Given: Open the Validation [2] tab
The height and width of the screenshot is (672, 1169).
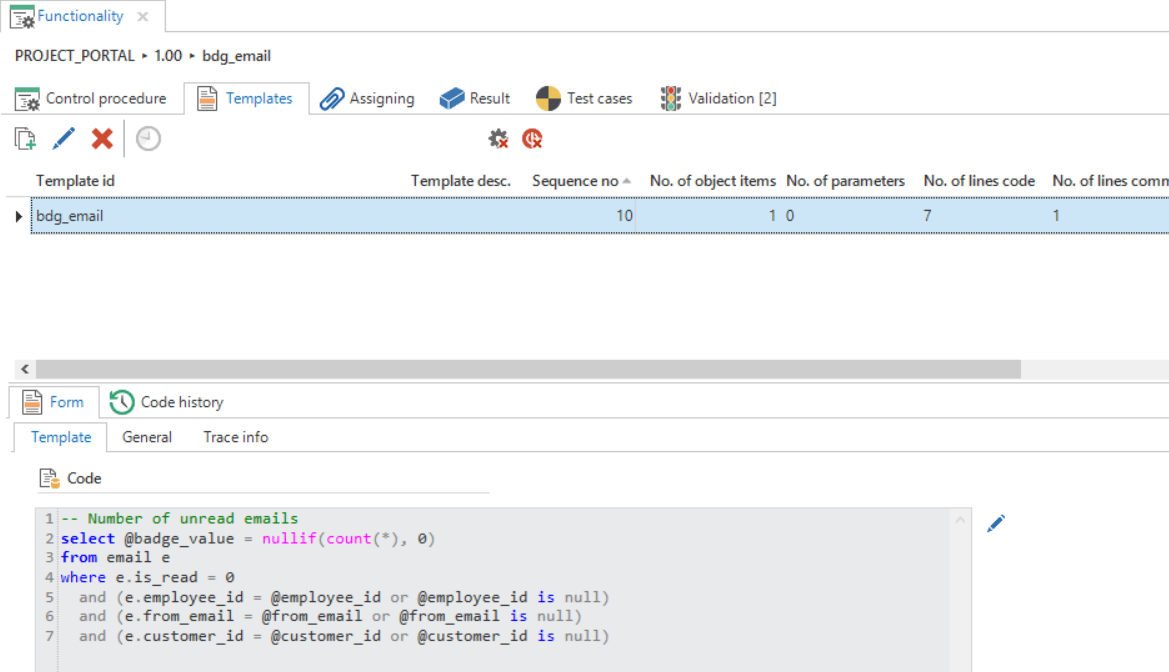Looking at the screenshot, I should pyautogui.click(x=719, y=98).
